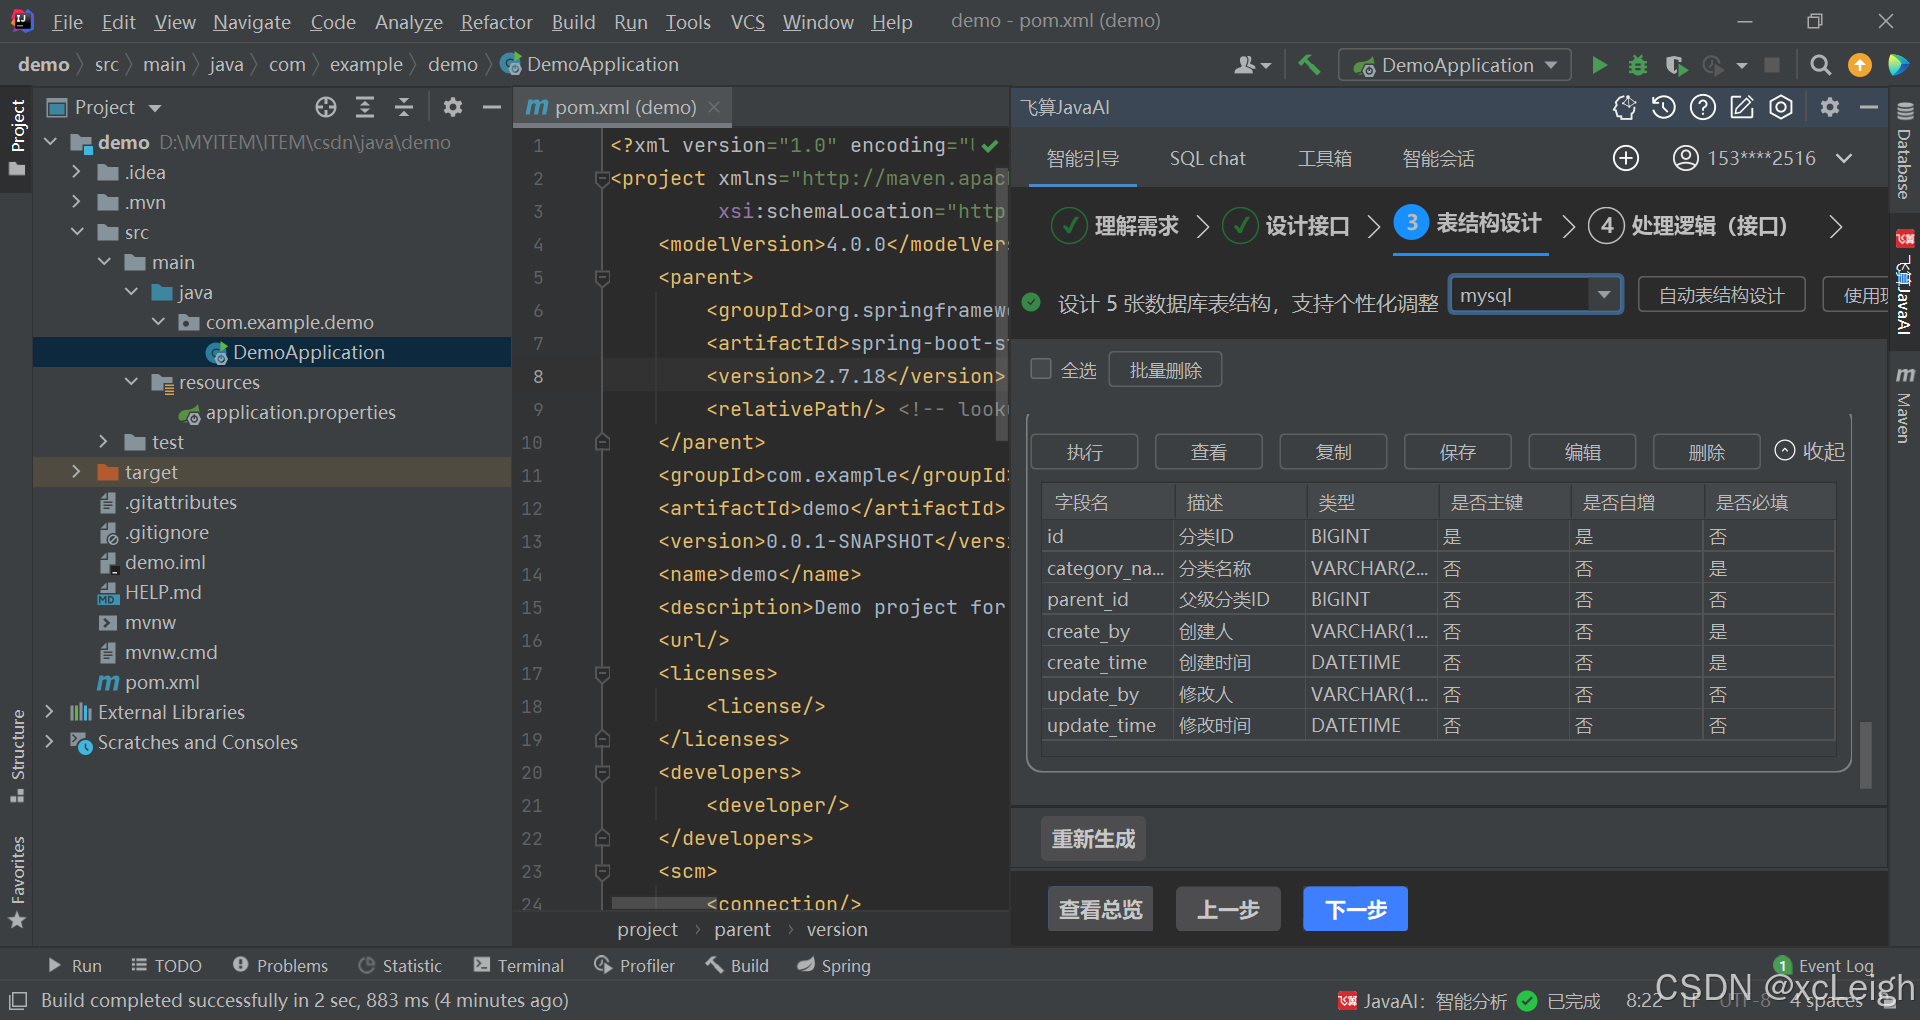This screenshot has height=1020, width=1920.
Task: Toggle tool window quick access in status bar corner
Action: (x=17, y=1000)
